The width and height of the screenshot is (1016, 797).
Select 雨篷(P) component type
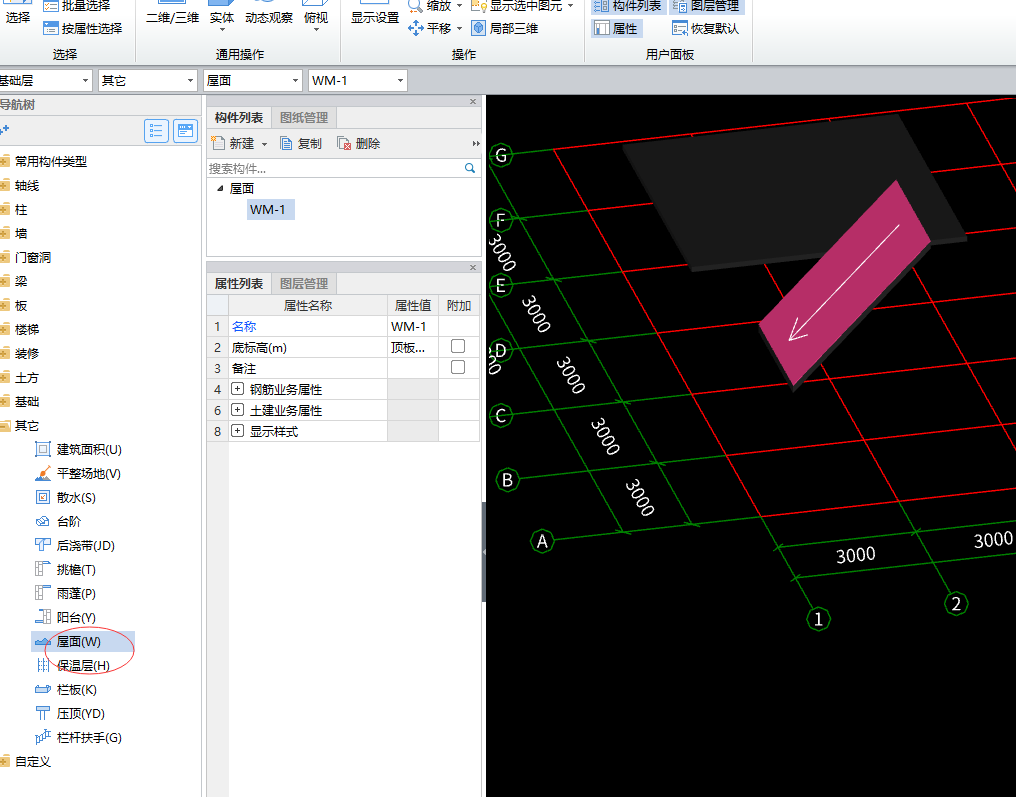(x=65, y=594)
